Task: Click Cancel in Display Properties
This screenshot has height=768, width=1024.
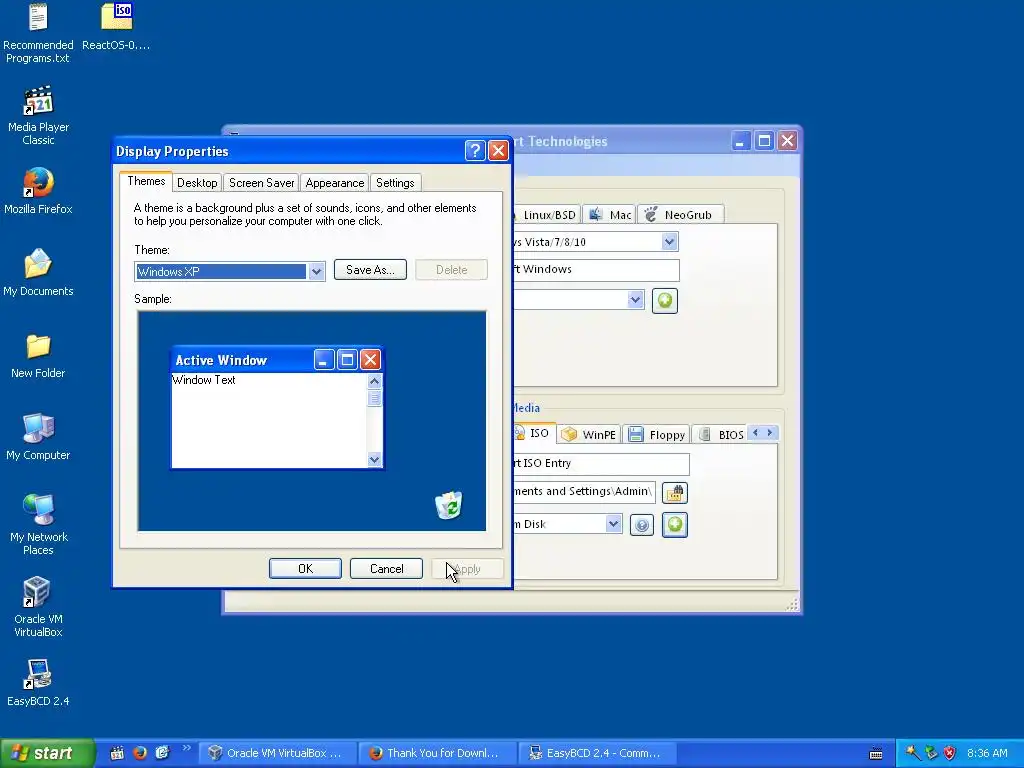Action: tap(386, 568)
